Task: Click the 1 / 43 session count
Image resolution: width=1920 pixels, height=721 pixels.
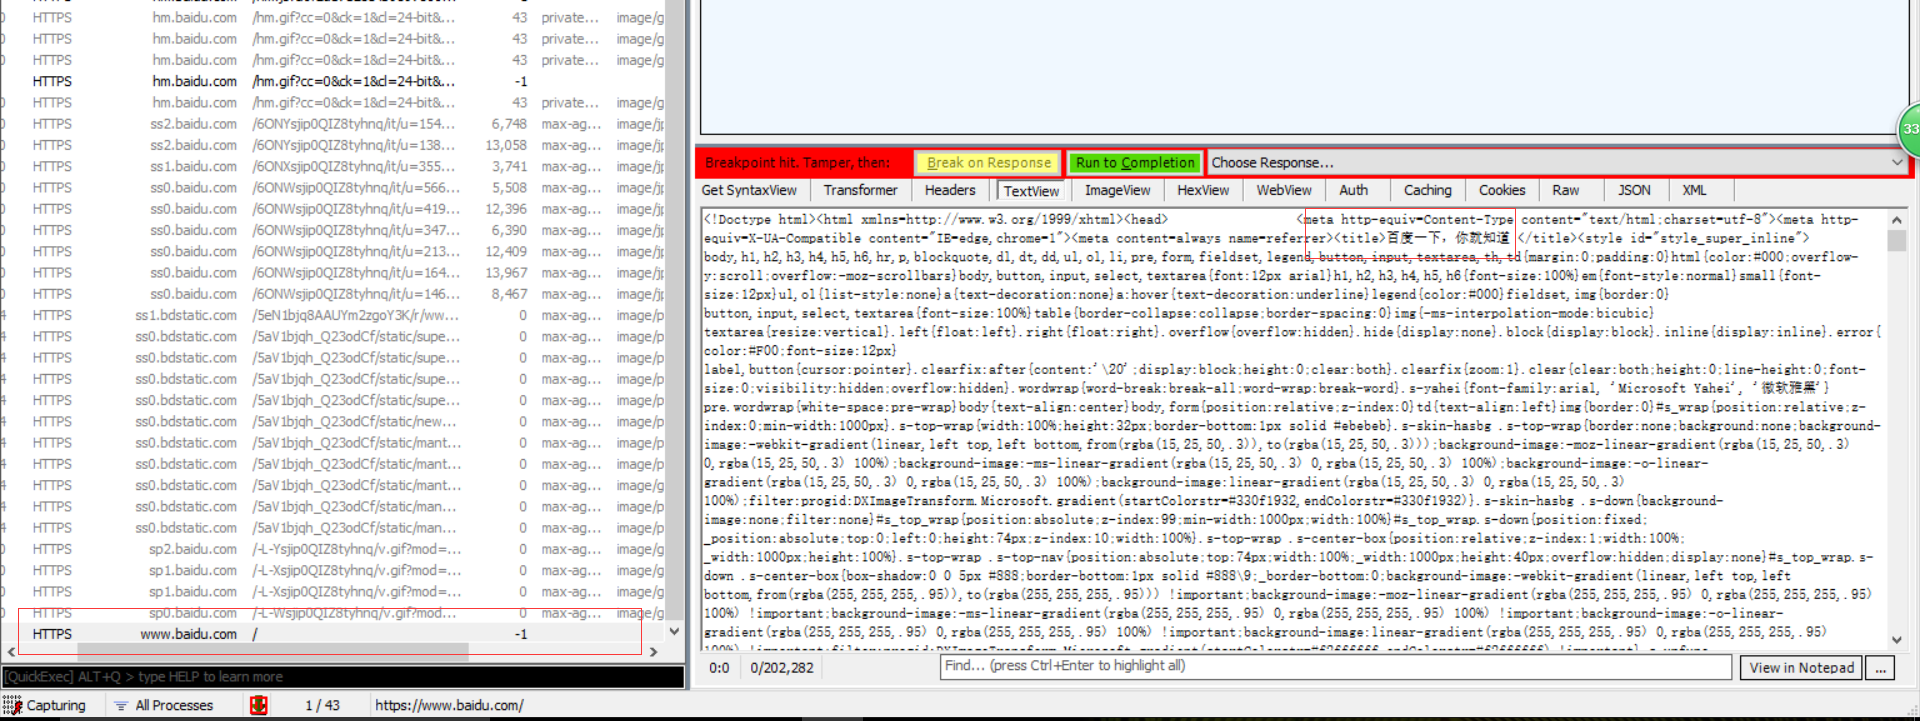Action: [x=322, y=705]
